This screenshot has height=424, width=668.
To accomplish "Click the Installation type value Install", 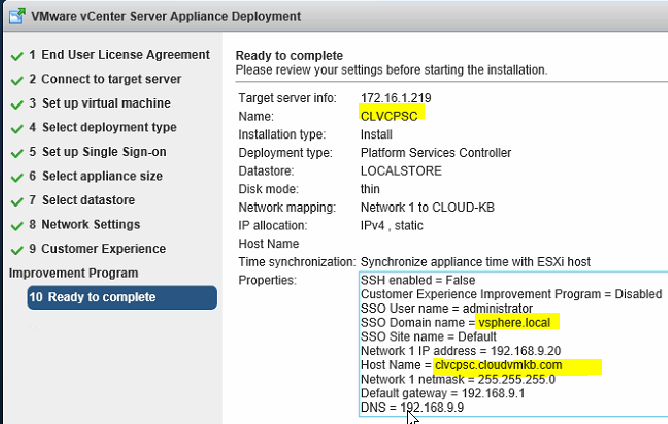I will tap(377, 135).
